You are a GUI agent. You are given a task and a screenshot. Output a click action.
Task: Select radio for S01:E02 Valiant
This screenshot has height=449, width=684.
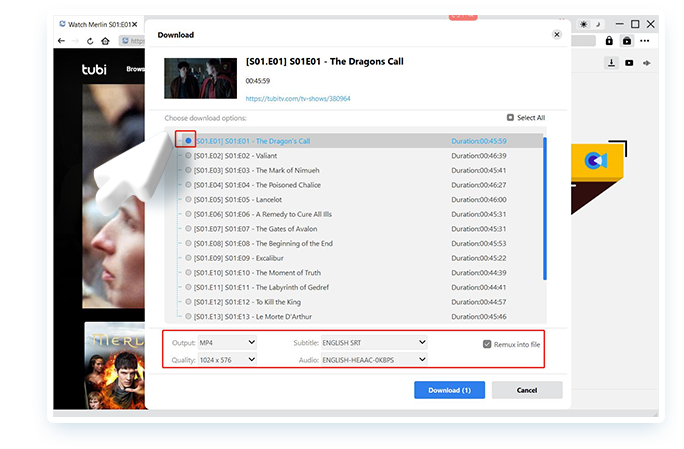(x=188, y=155)
